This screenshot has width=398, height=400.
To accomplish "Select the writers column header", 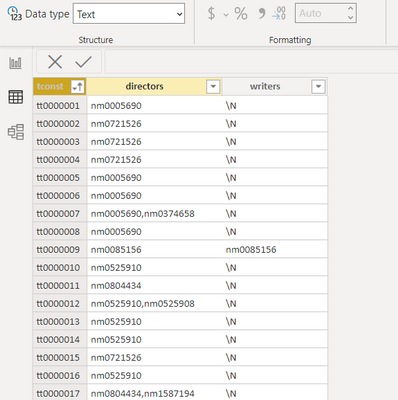I will click(275, 87).
